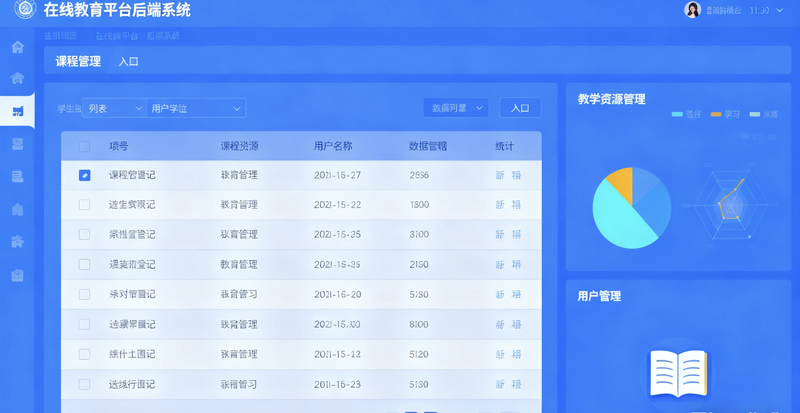Viewport: 800px width, 413px height.
Task: Expand the 用户学位 dropdown
Action: click(x=196, y=108)
